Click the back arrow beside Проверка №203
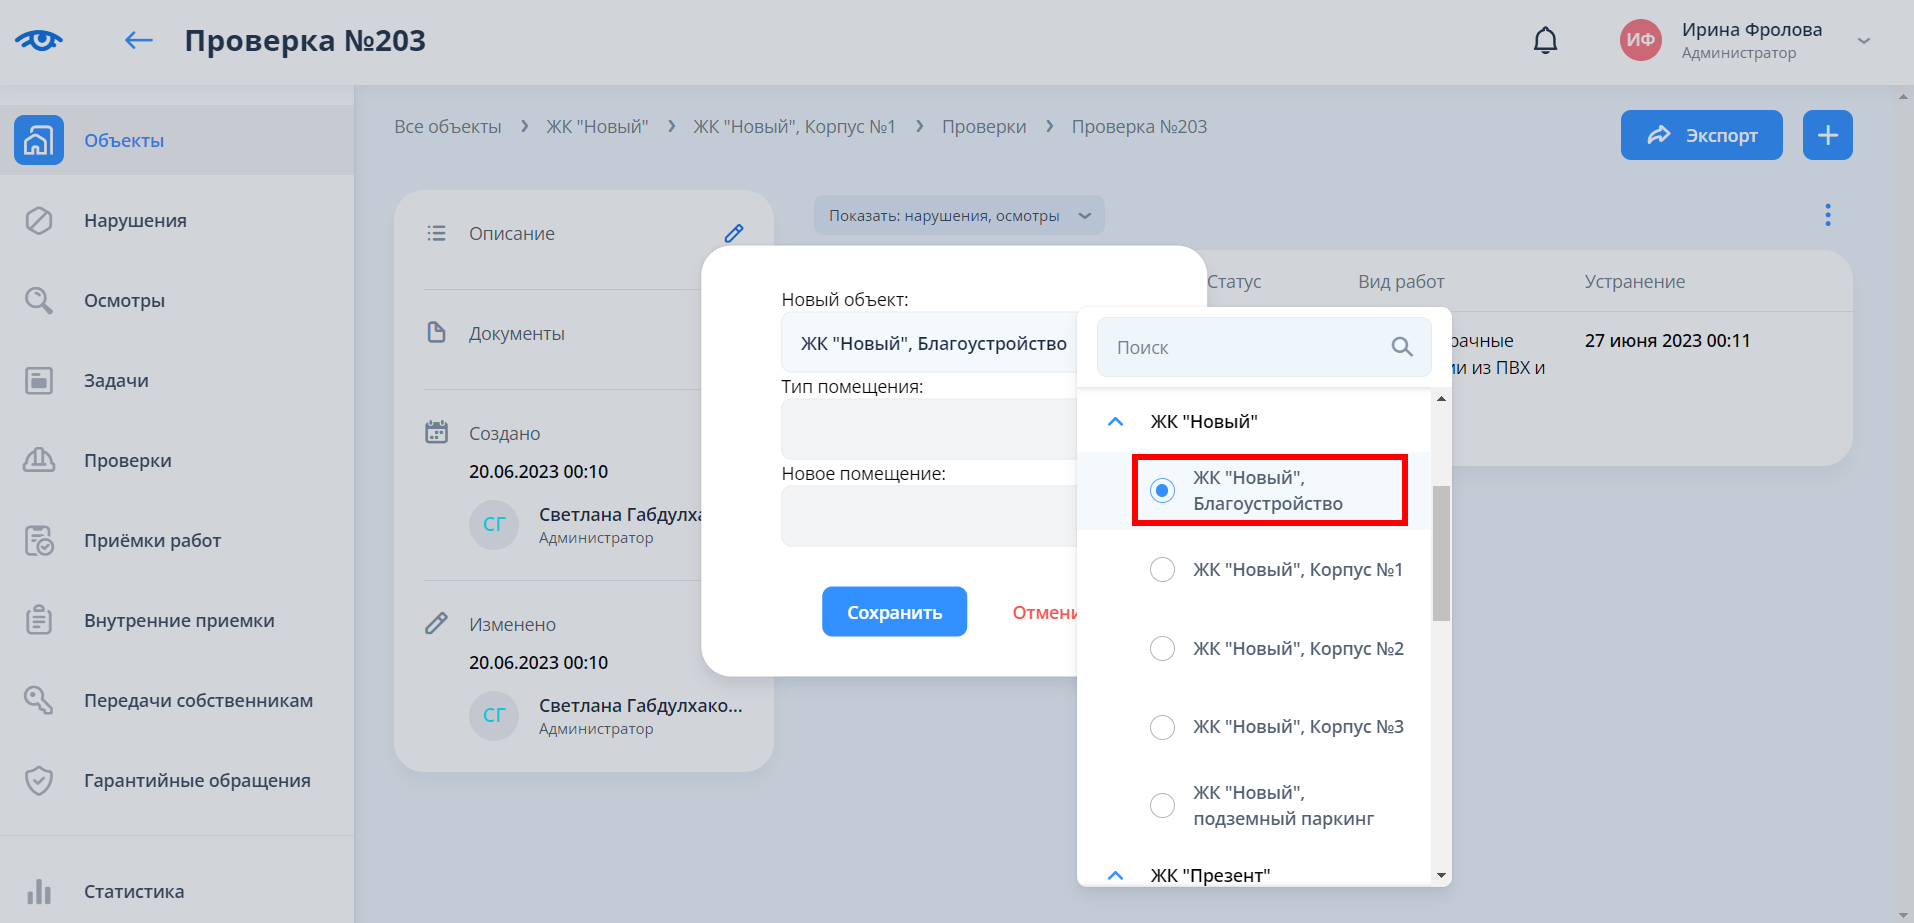 138,41
